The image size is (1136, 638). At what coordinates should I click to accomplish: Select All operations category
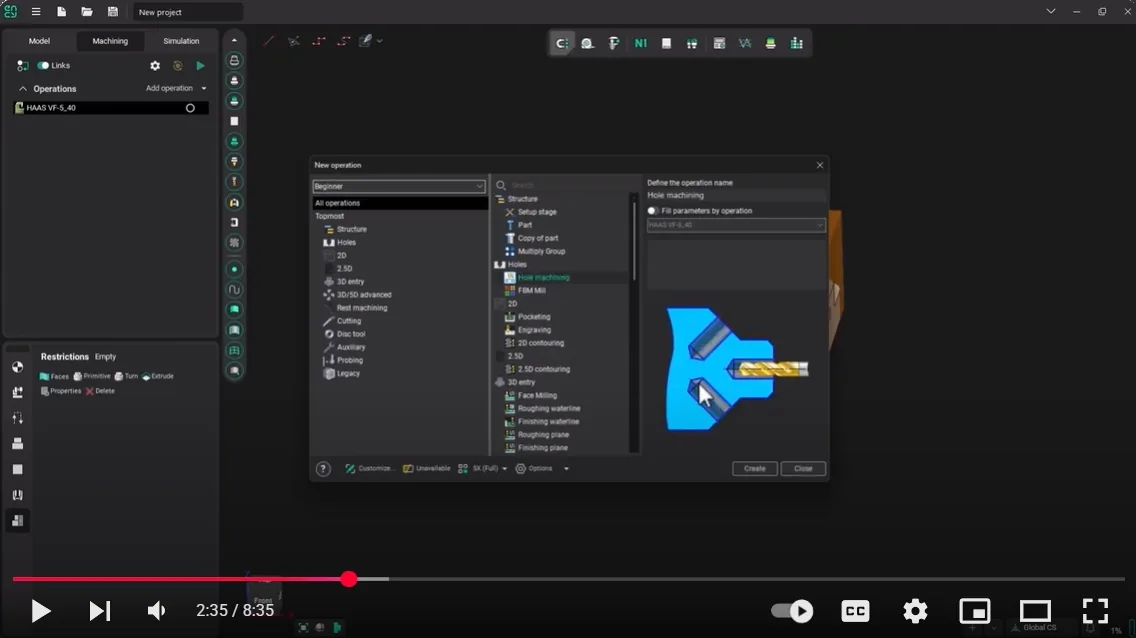401,203
